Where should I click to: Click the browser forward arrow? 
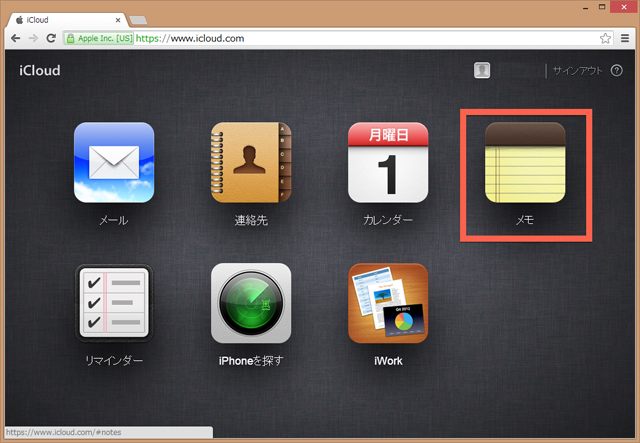tap(33, 38)
